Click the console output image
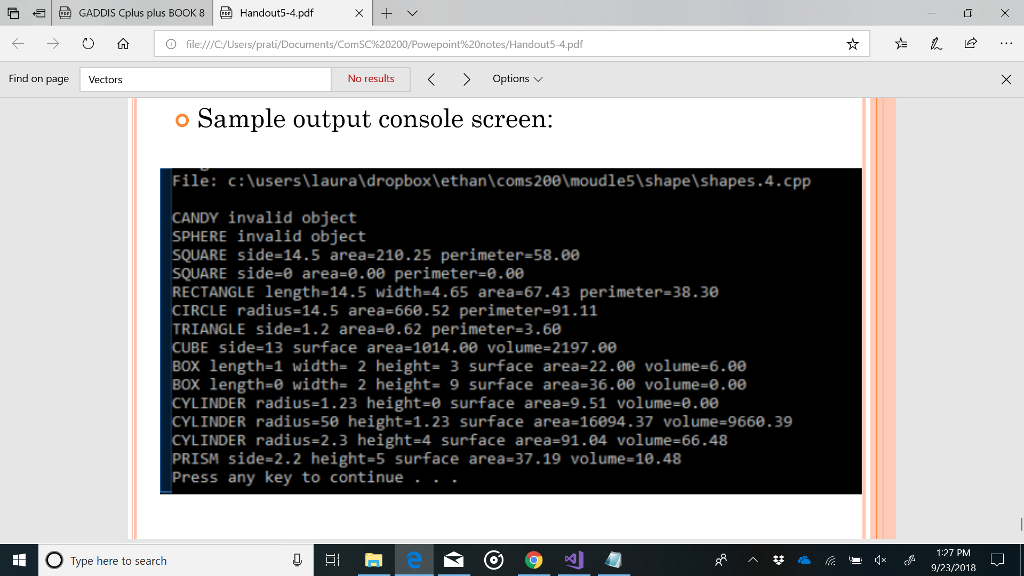This screenshot has height=576, width=1024. click(511, 330)
